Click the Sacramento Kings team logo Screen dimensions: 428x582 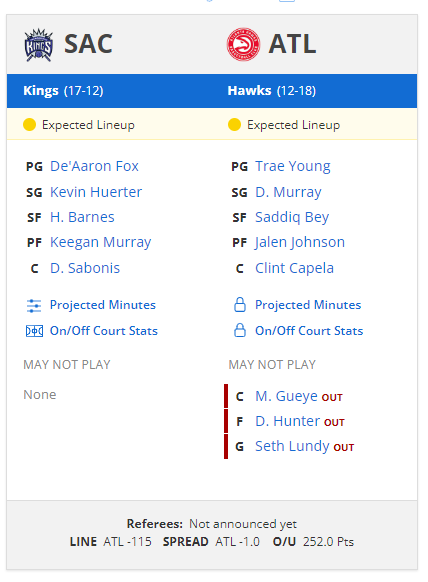[39, 45]
